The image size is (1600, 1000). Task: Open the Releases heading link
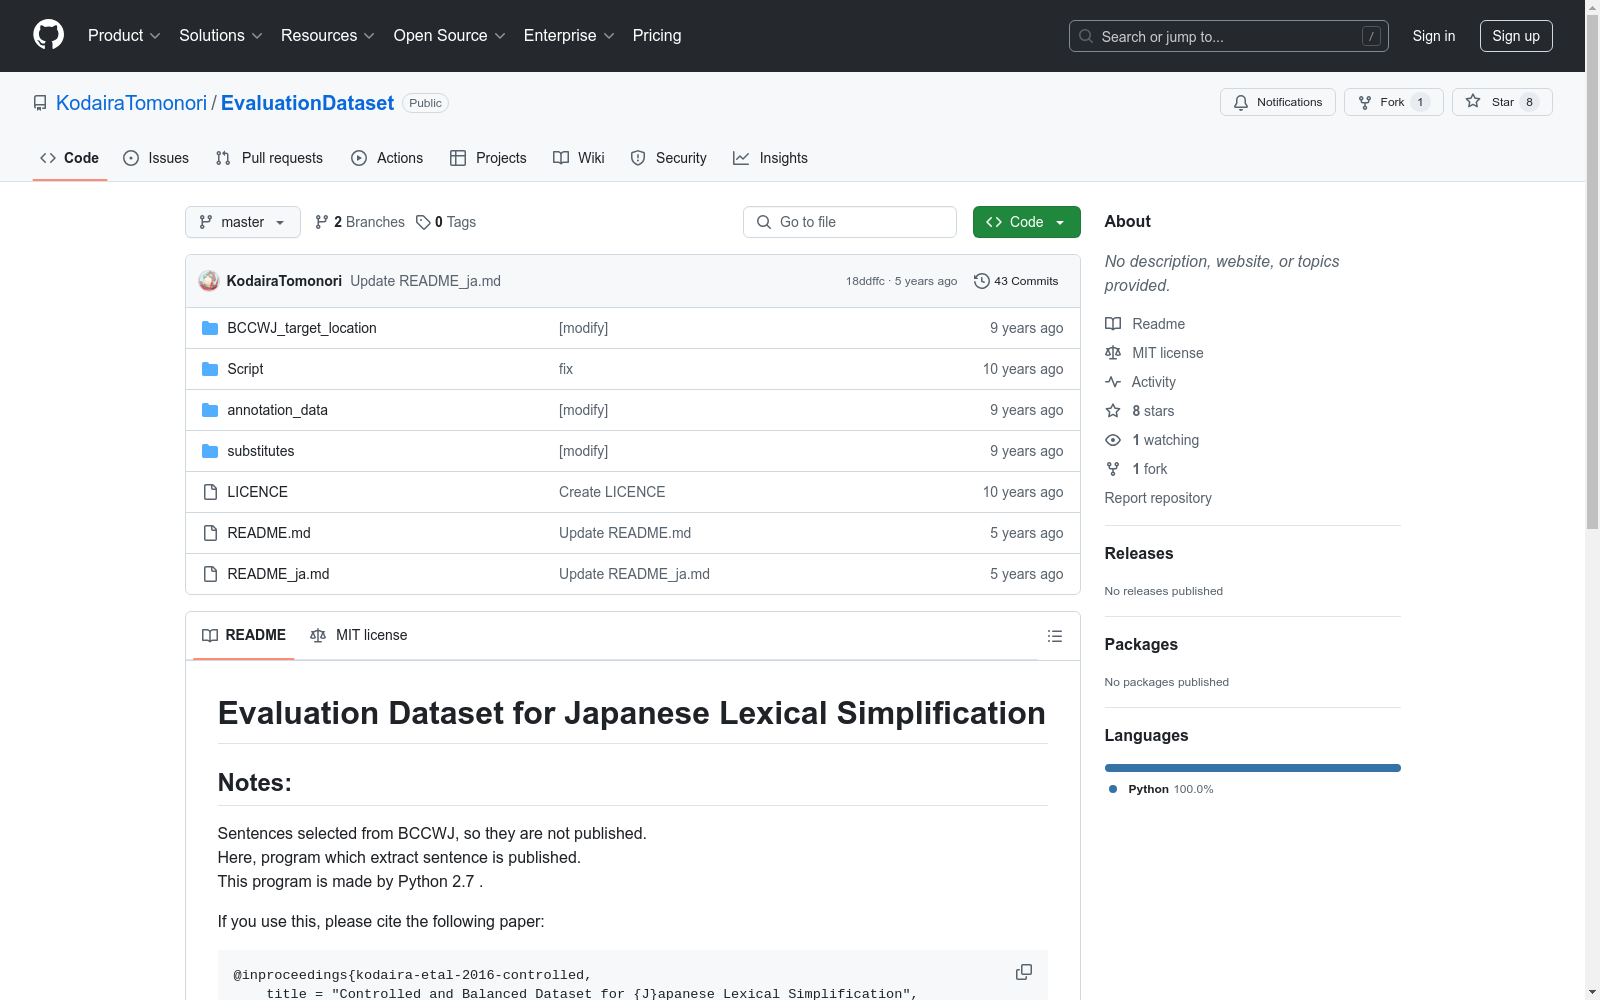1139,553
